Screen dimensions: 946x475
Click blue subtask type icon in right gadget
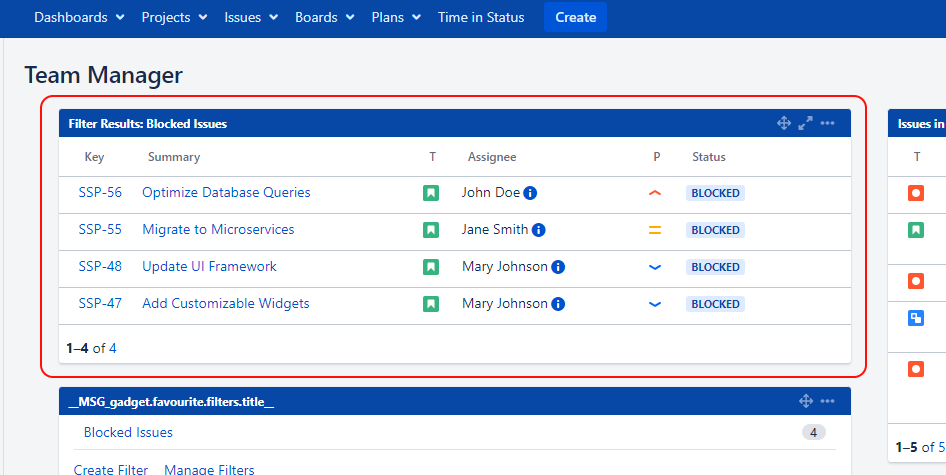(x=916, y=318)
